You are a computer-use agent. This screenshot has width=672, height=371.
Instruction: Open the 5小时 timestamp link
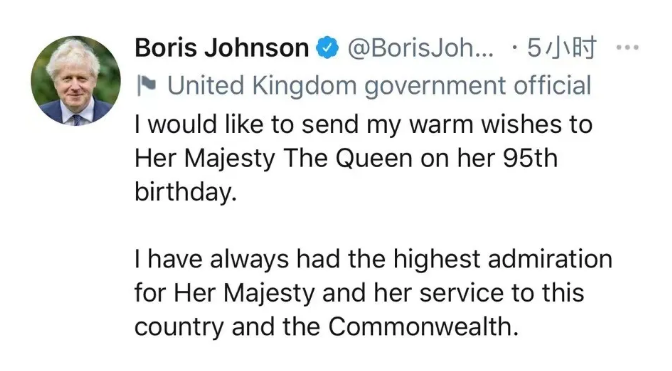(x=561, y=48)
